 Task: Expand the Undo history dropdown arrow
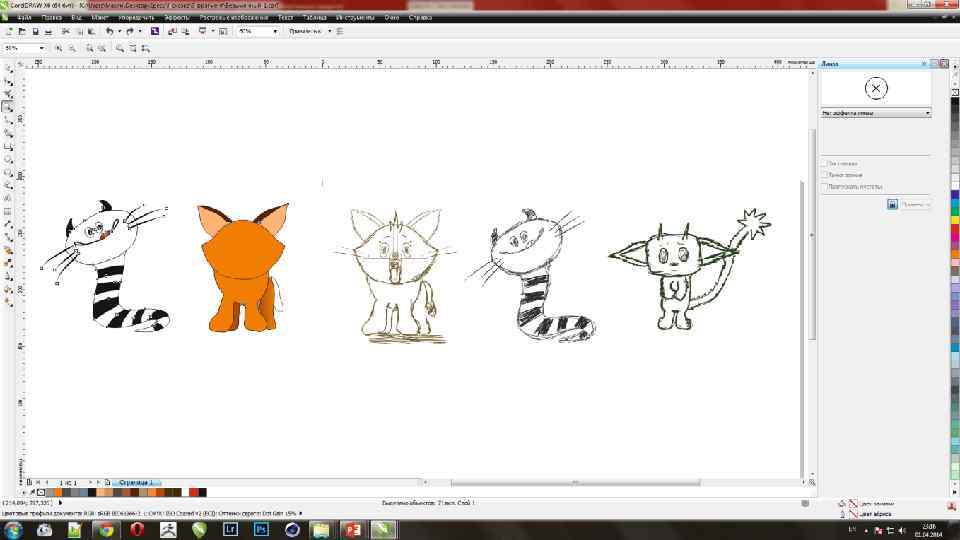click(119, 31)
